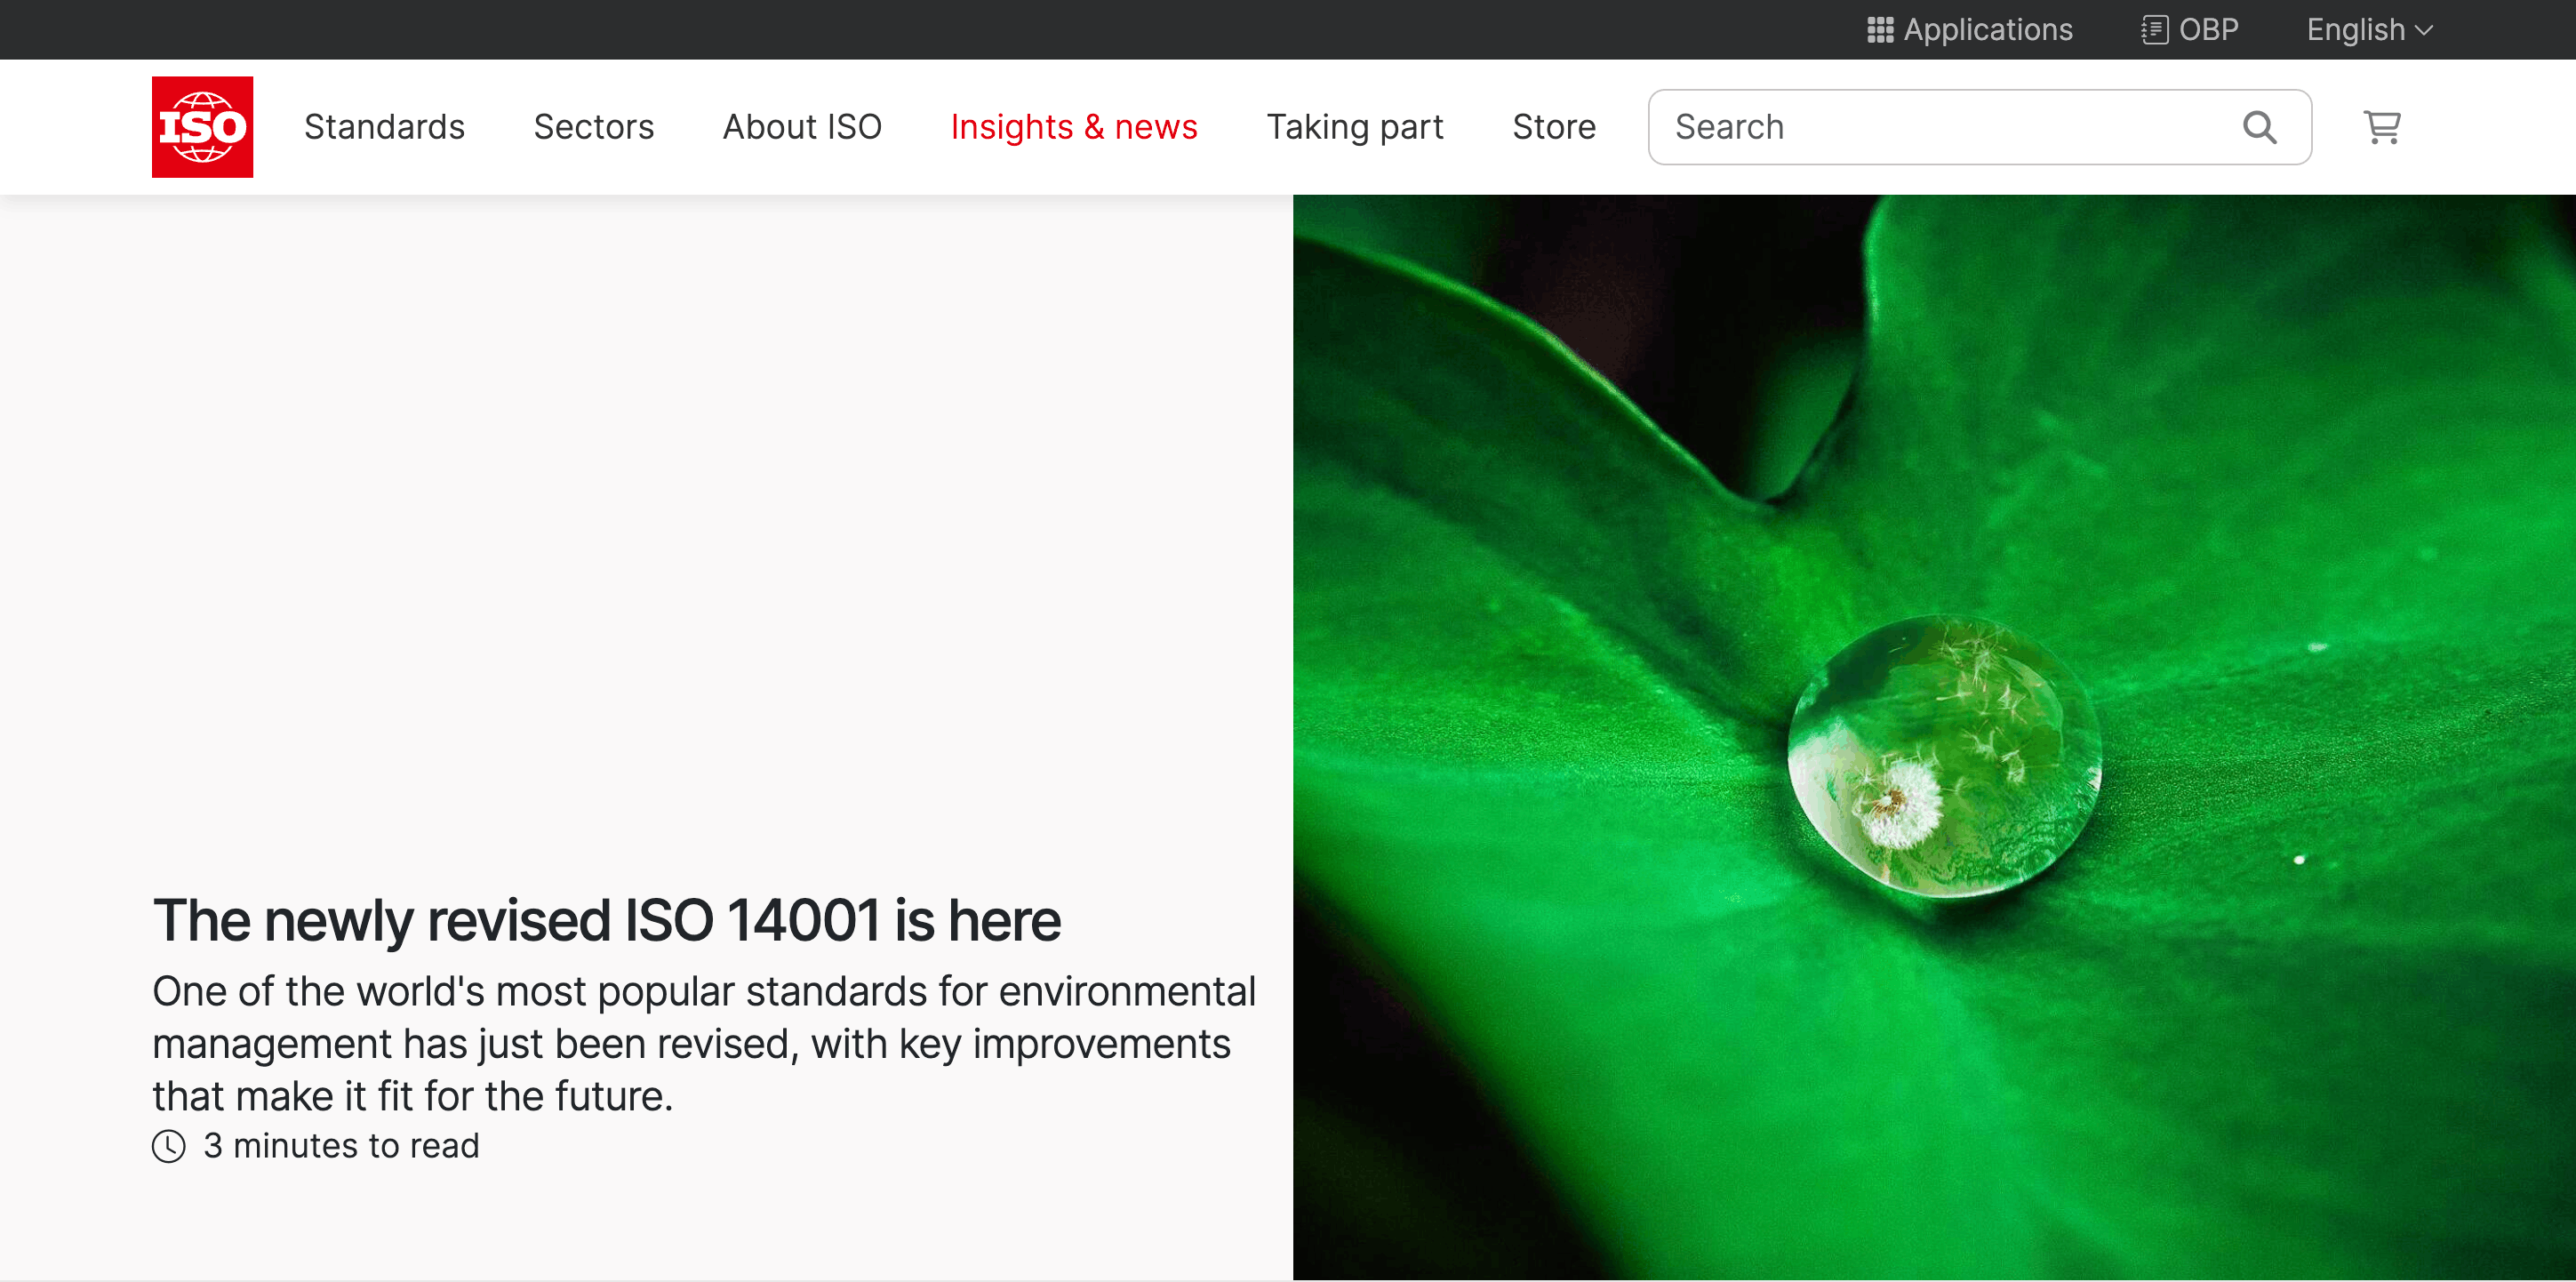Select the About ISO menu item

(802, 127)
